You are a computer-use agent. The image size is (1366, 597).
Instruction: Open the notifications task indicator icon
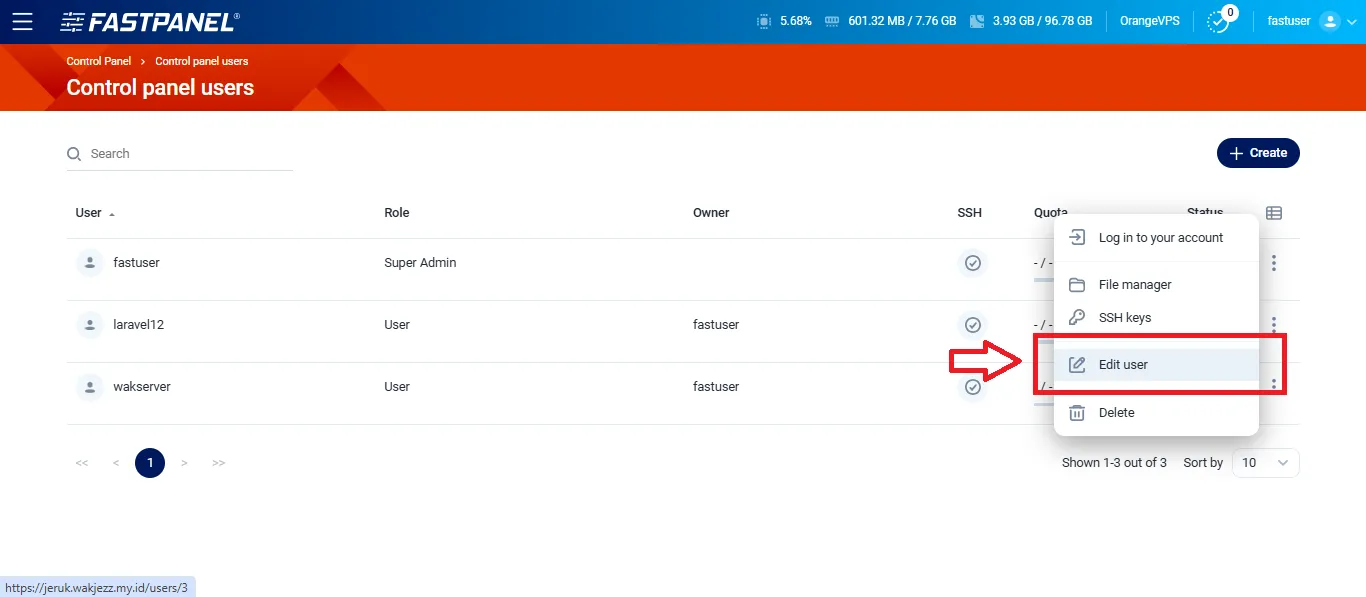pos(1218,21)
